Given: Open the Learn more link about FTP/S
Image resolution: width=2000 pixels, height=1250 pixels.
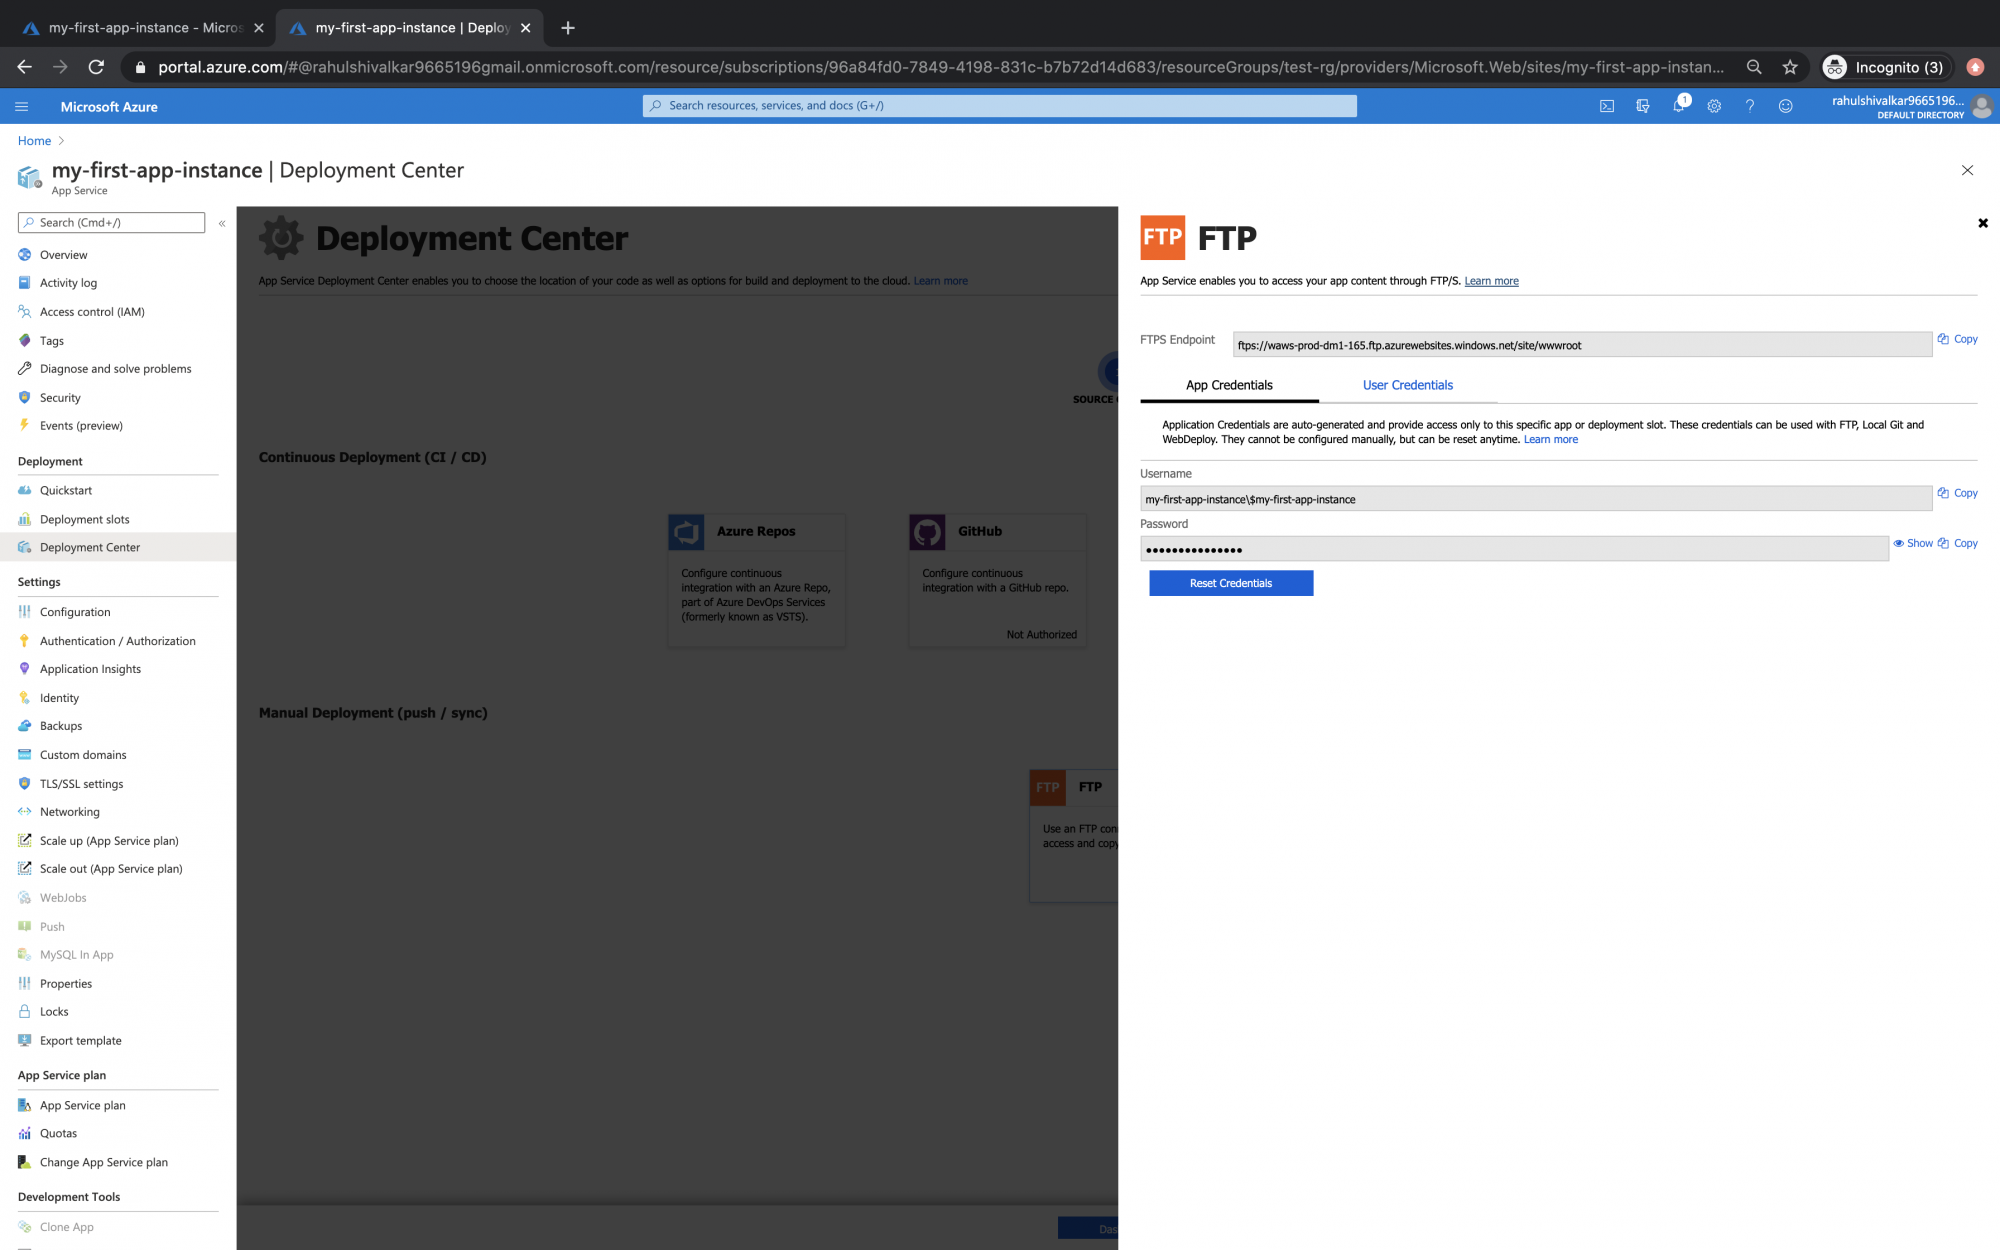Looking at the screenshot, I should point(1491,281).
